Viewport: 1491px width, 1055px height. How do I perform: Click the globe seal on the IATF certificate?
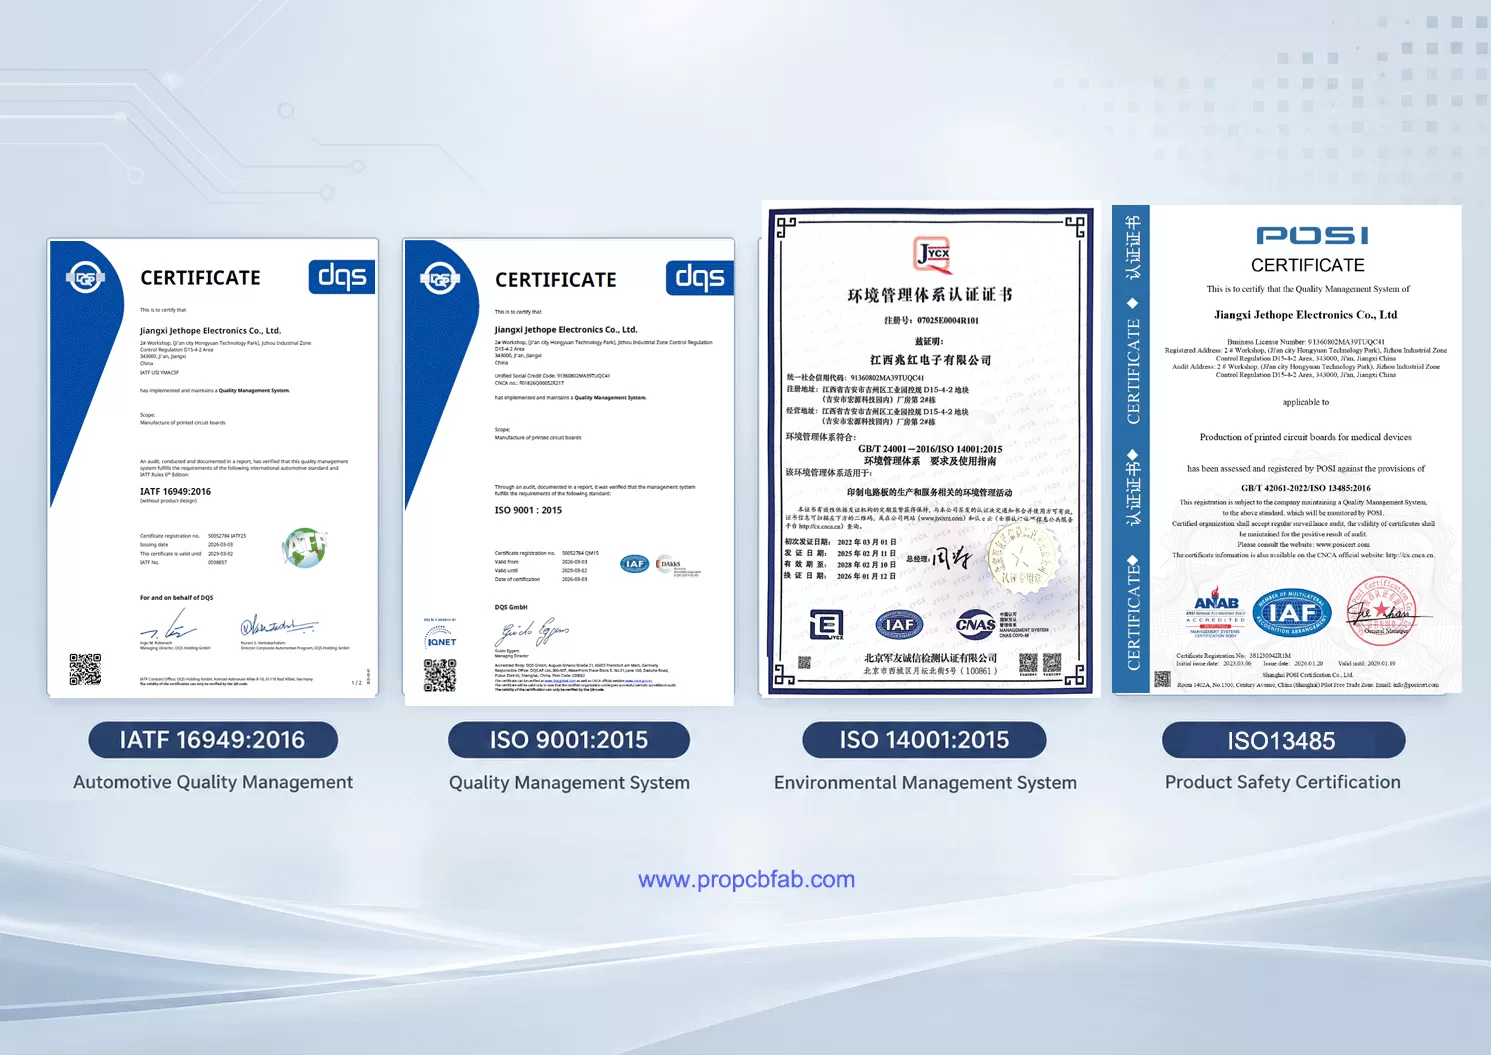tap(304, 547)
